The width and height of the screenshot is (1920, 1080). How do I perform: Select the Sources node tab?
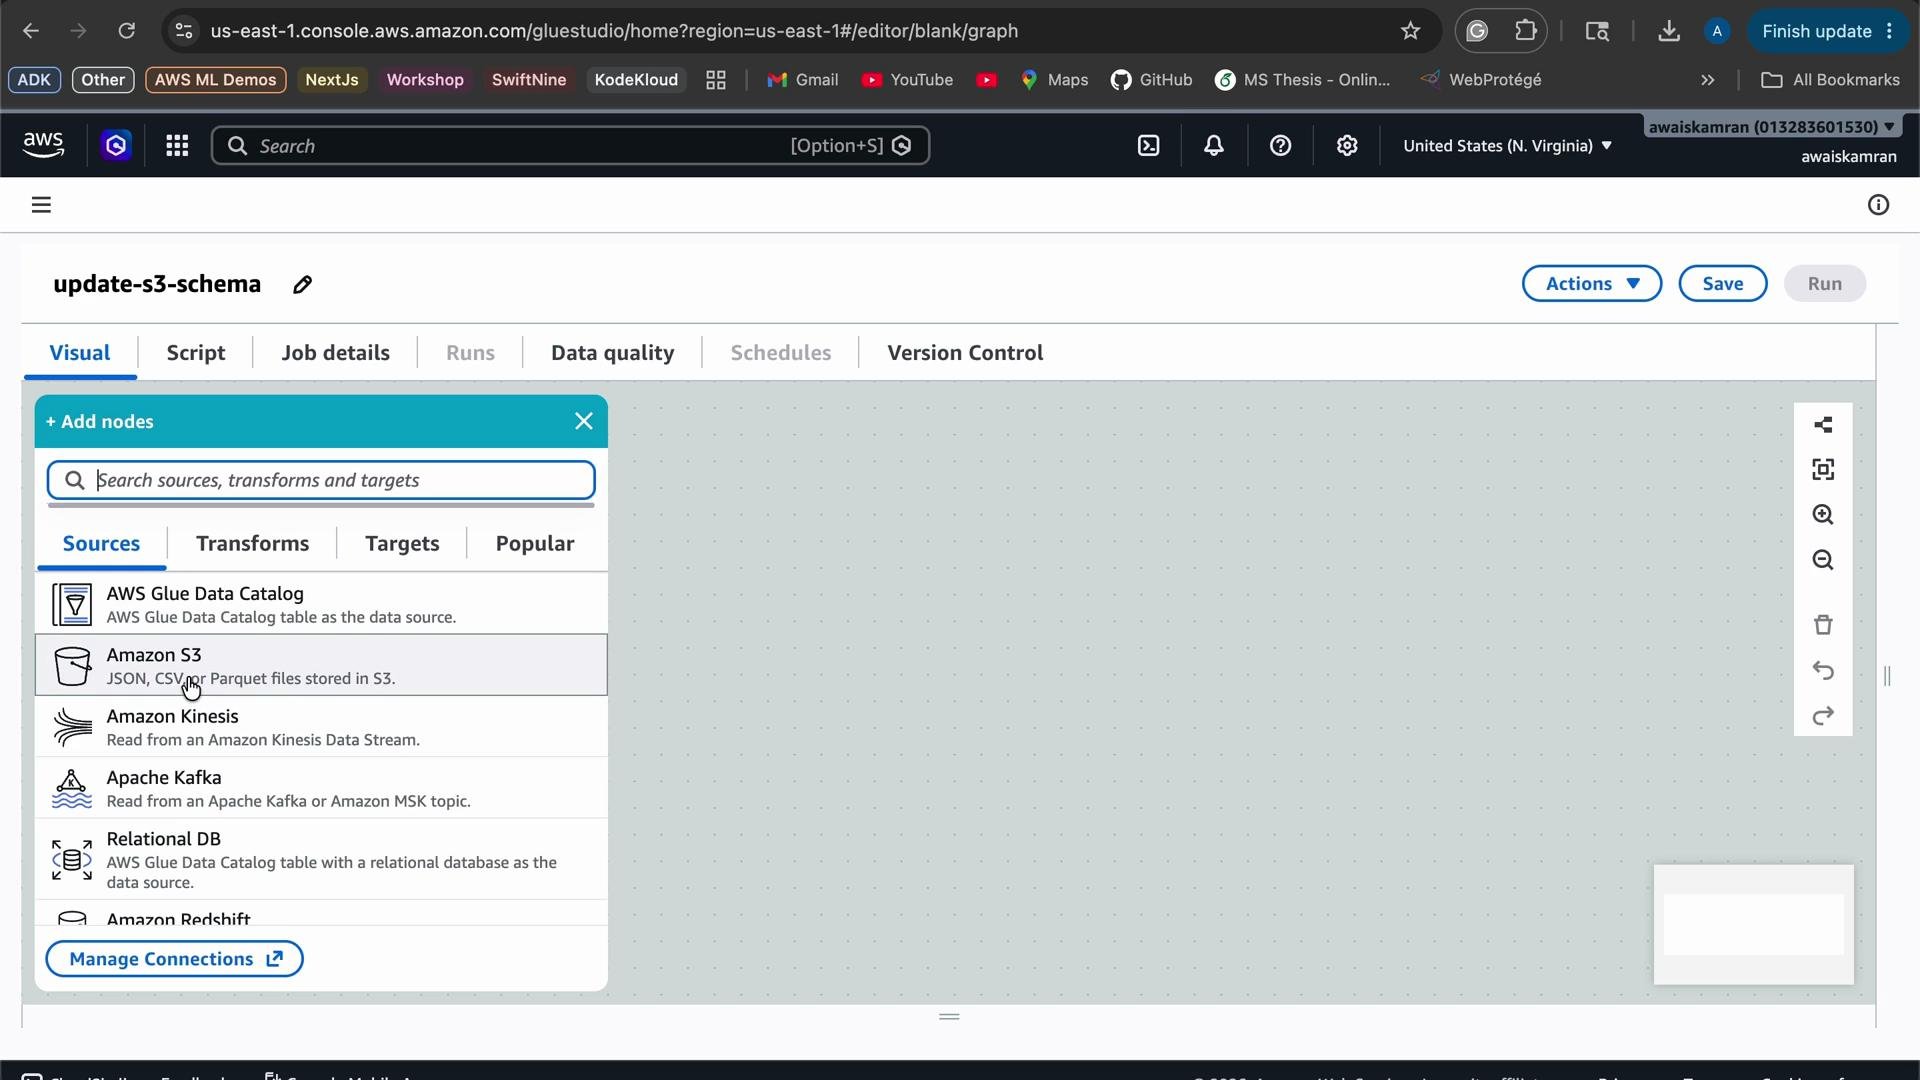(101, 544)
